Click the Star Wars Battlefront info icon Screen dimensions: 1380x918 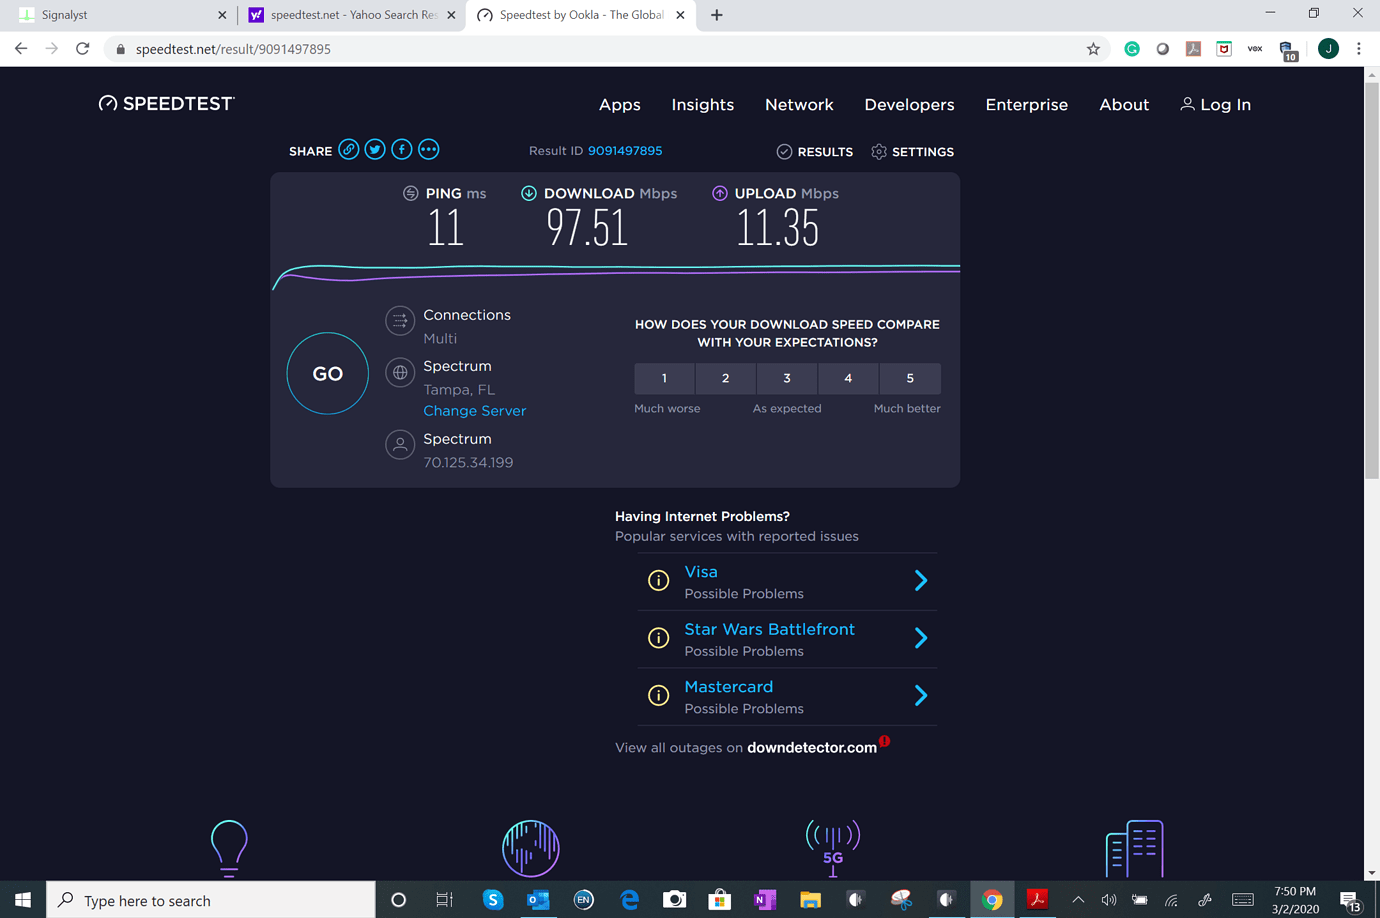(x=658, y=638)
